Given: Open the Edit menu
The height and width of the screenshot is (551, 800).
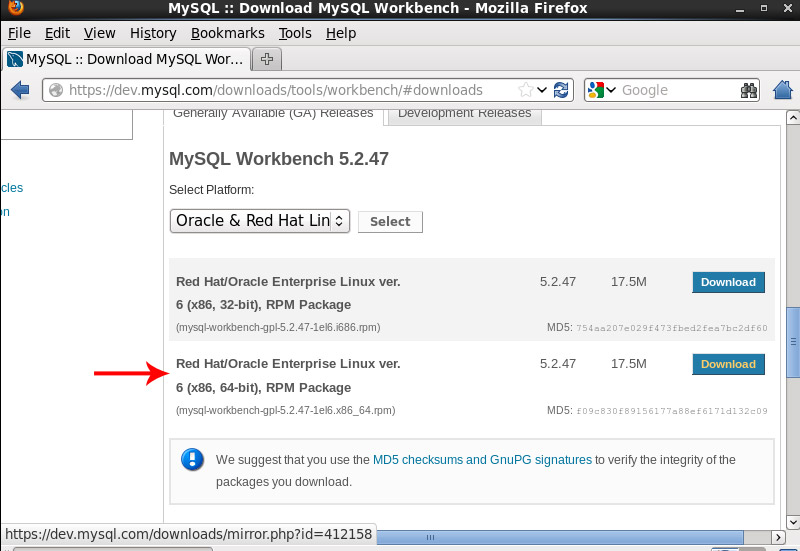Looking at the screenshot, I should pos(57,33).
